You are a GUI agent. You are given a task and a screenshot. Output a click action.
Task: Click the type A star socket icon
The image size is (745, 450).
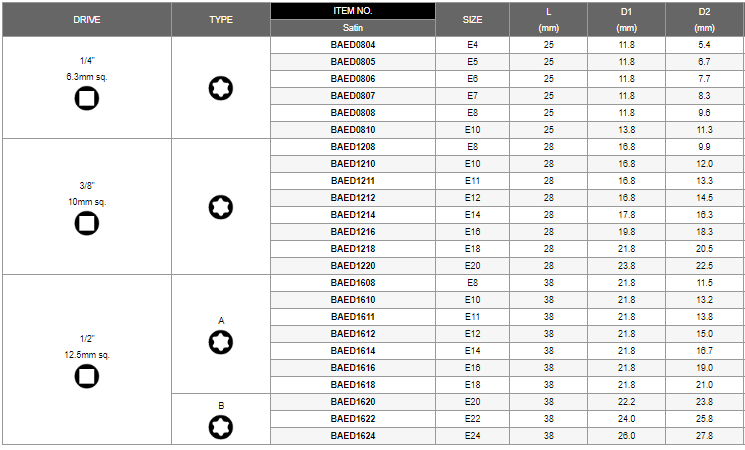click(220, 342)
